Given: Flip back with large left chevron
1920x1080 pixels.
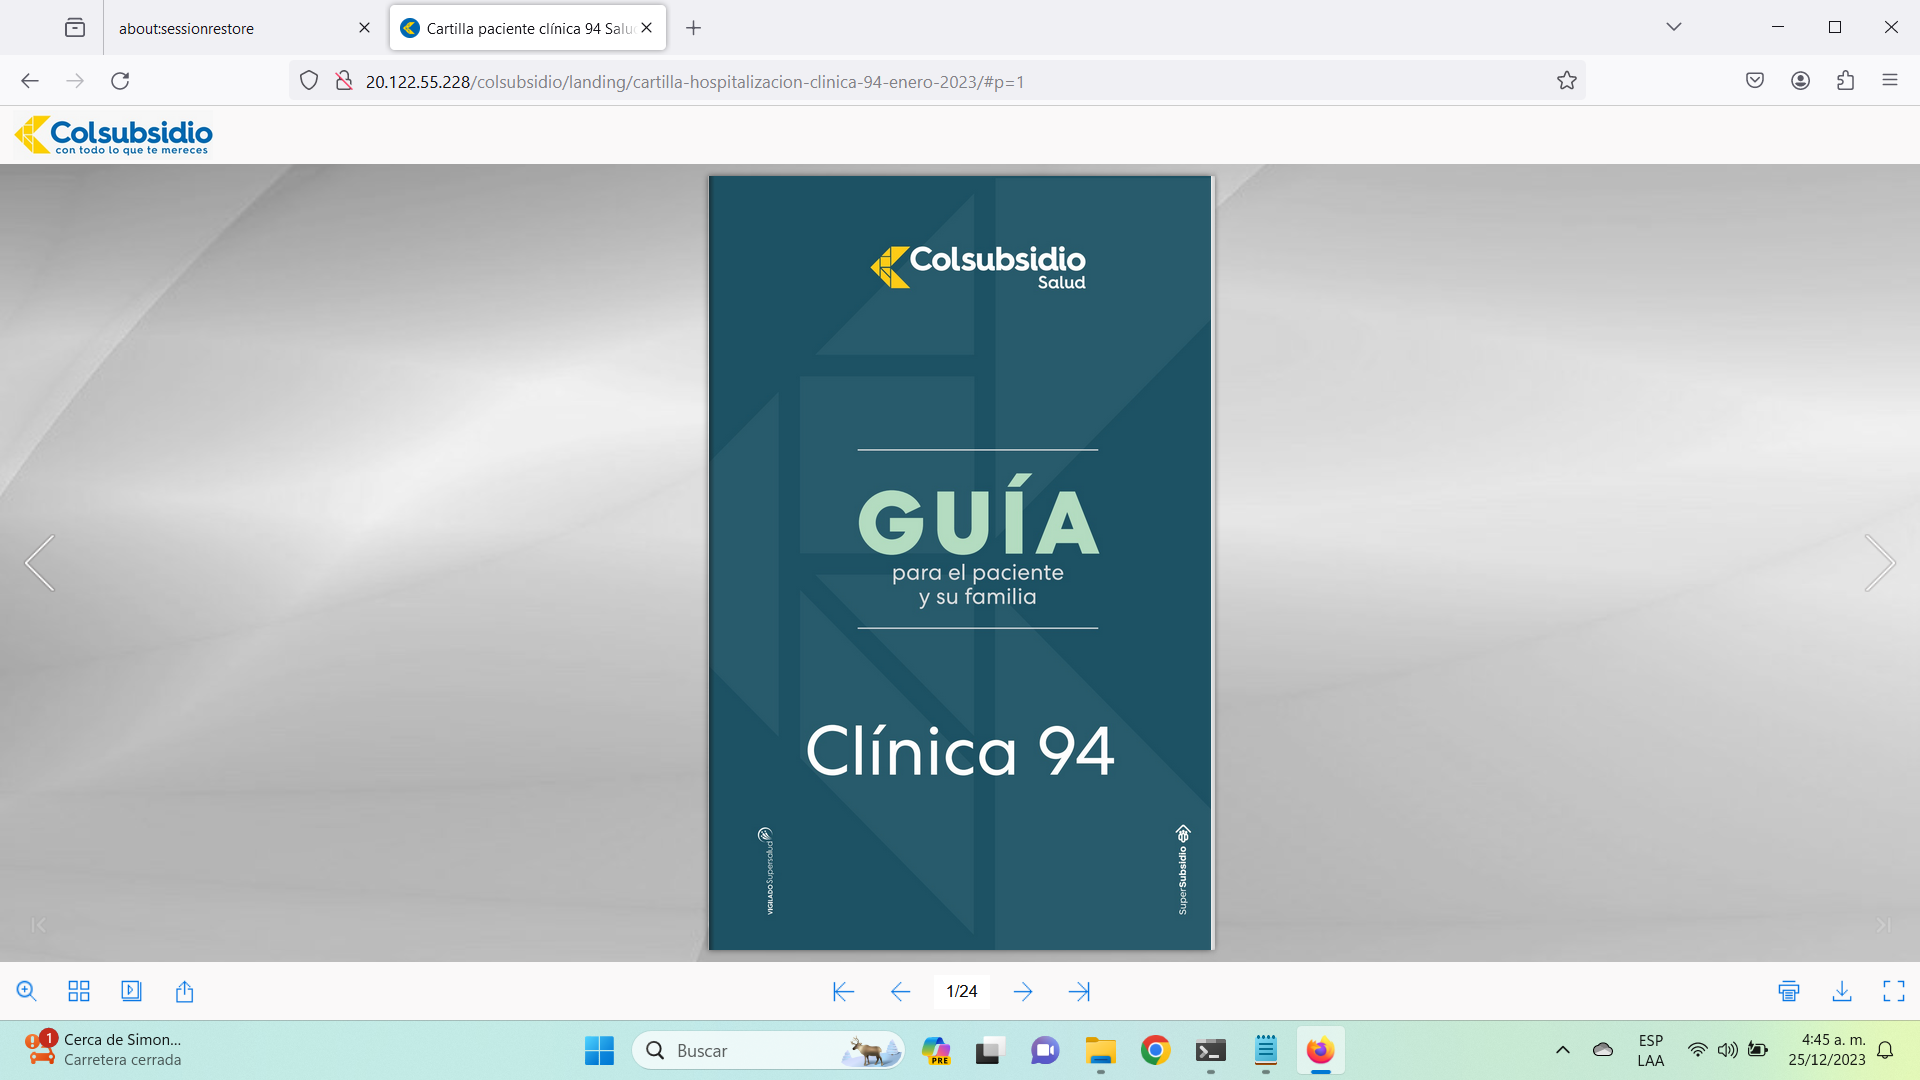Looking at the screenshot, I should 40,563.
